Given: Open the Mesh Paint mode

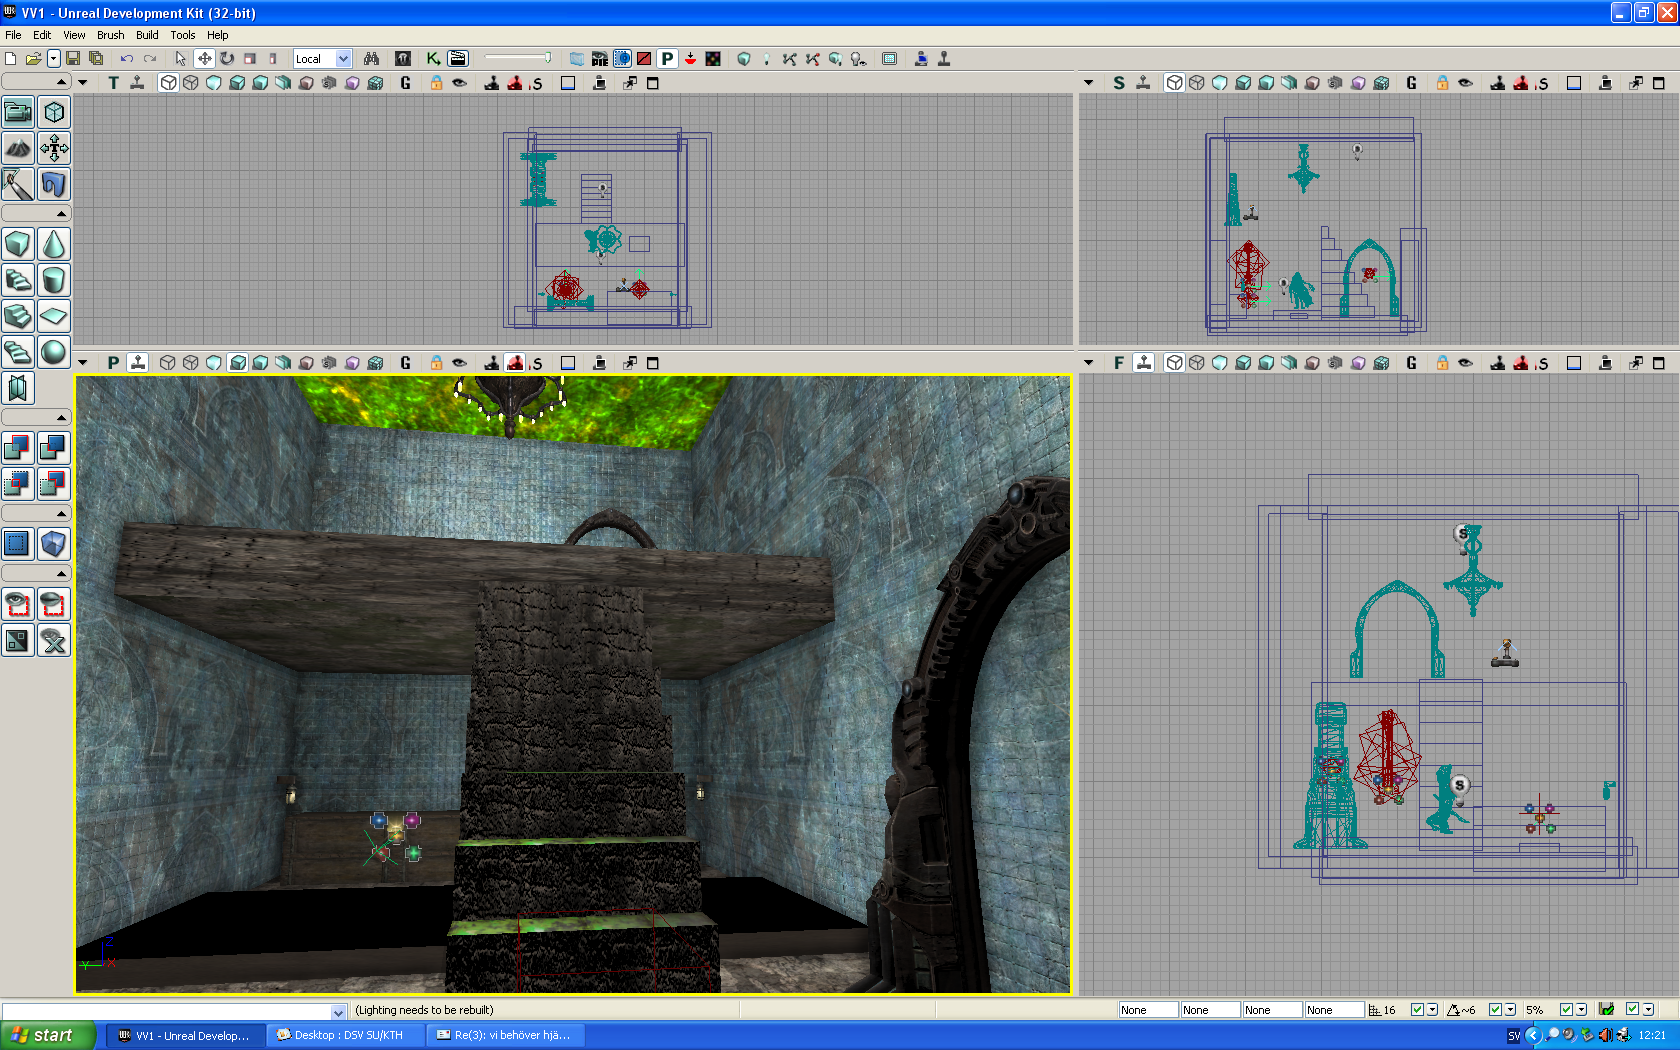Looking at the screenshot, I should click(x=18, y=184).
